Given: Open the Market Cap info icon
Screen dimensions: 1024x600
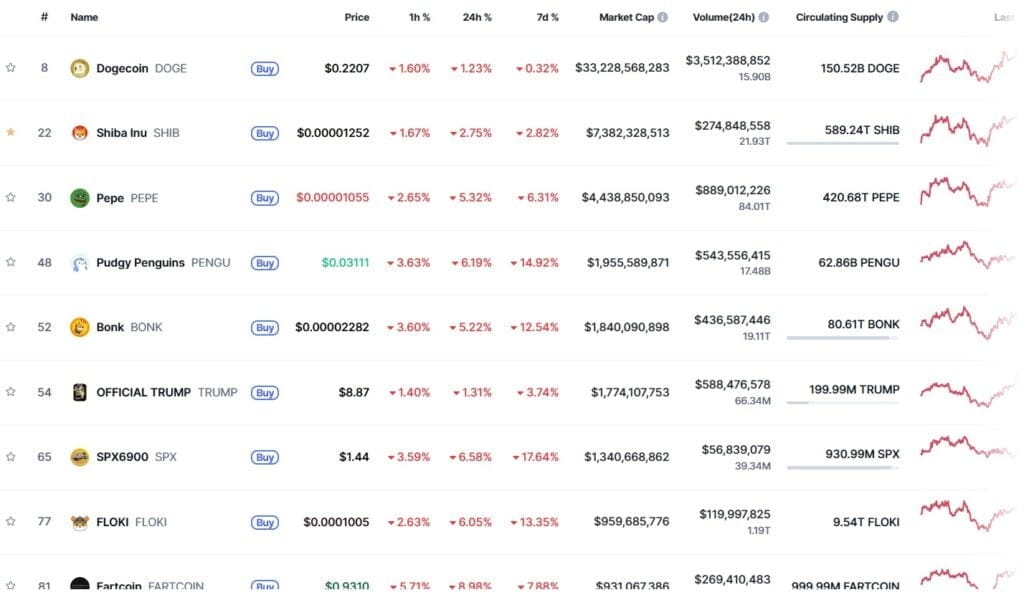Looking at the screenshot, I should tap(663, 17).
